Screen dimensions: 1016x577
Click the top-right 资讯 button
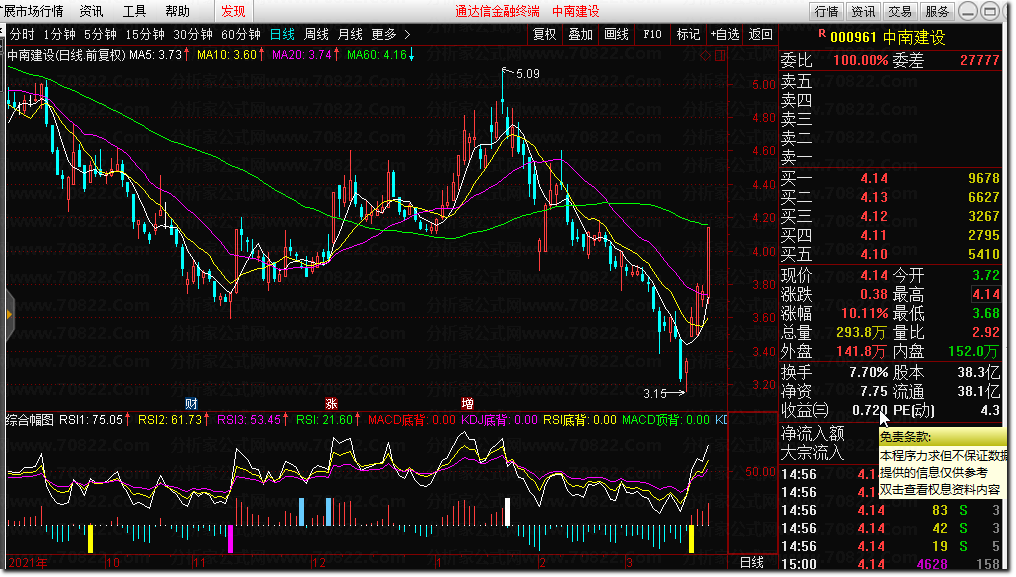pyautogui.click(x=863, y=11)
